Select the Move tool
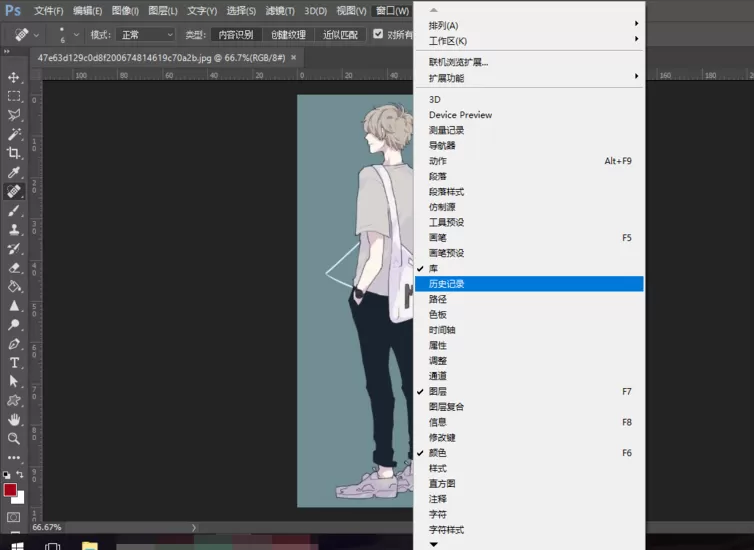The width and height of the screenshot is (754, 550). point(13,77)
